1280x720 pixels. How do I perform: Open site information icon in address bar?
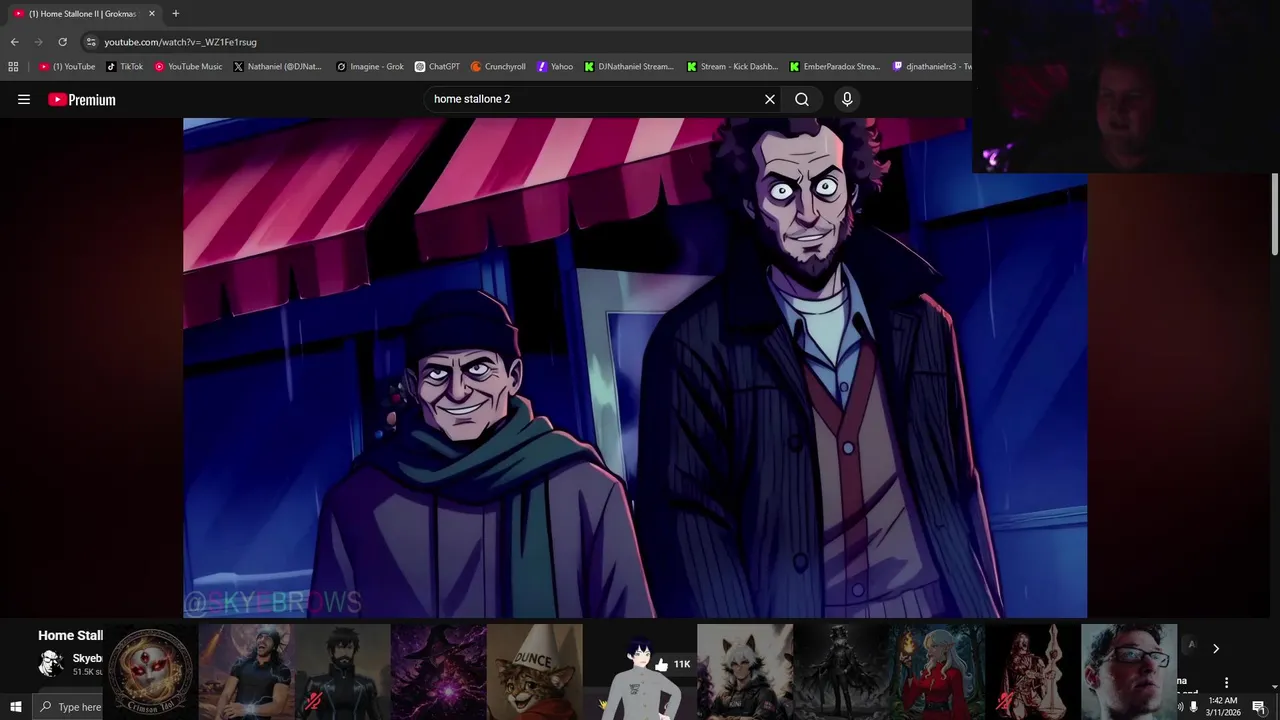point(91,42)
